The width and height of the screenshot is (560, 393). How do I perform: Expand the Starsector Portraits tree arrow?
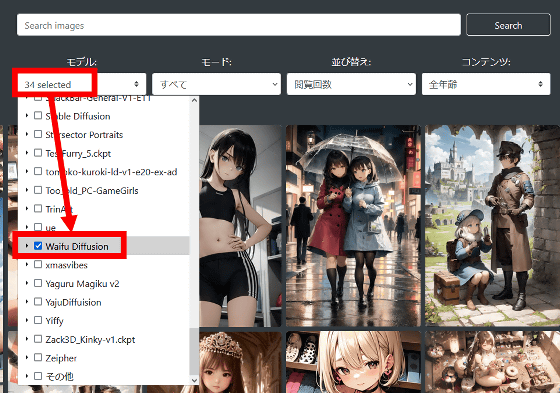pyautogui.click(x=27, y=134)
